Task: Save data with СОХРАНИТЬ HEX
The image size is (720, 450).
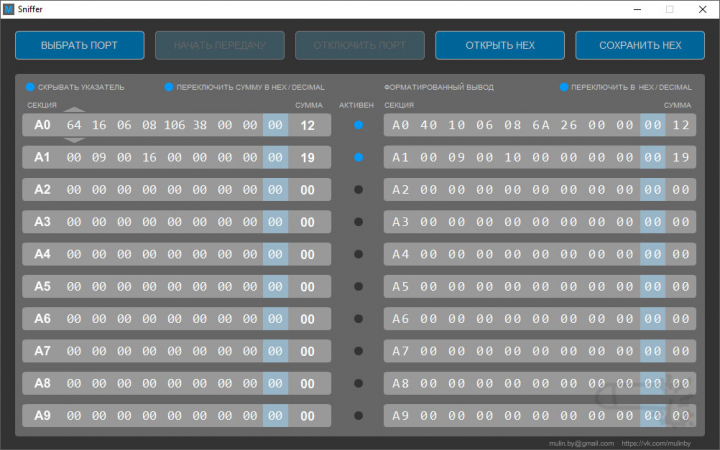Action: (x=640, y=45)
